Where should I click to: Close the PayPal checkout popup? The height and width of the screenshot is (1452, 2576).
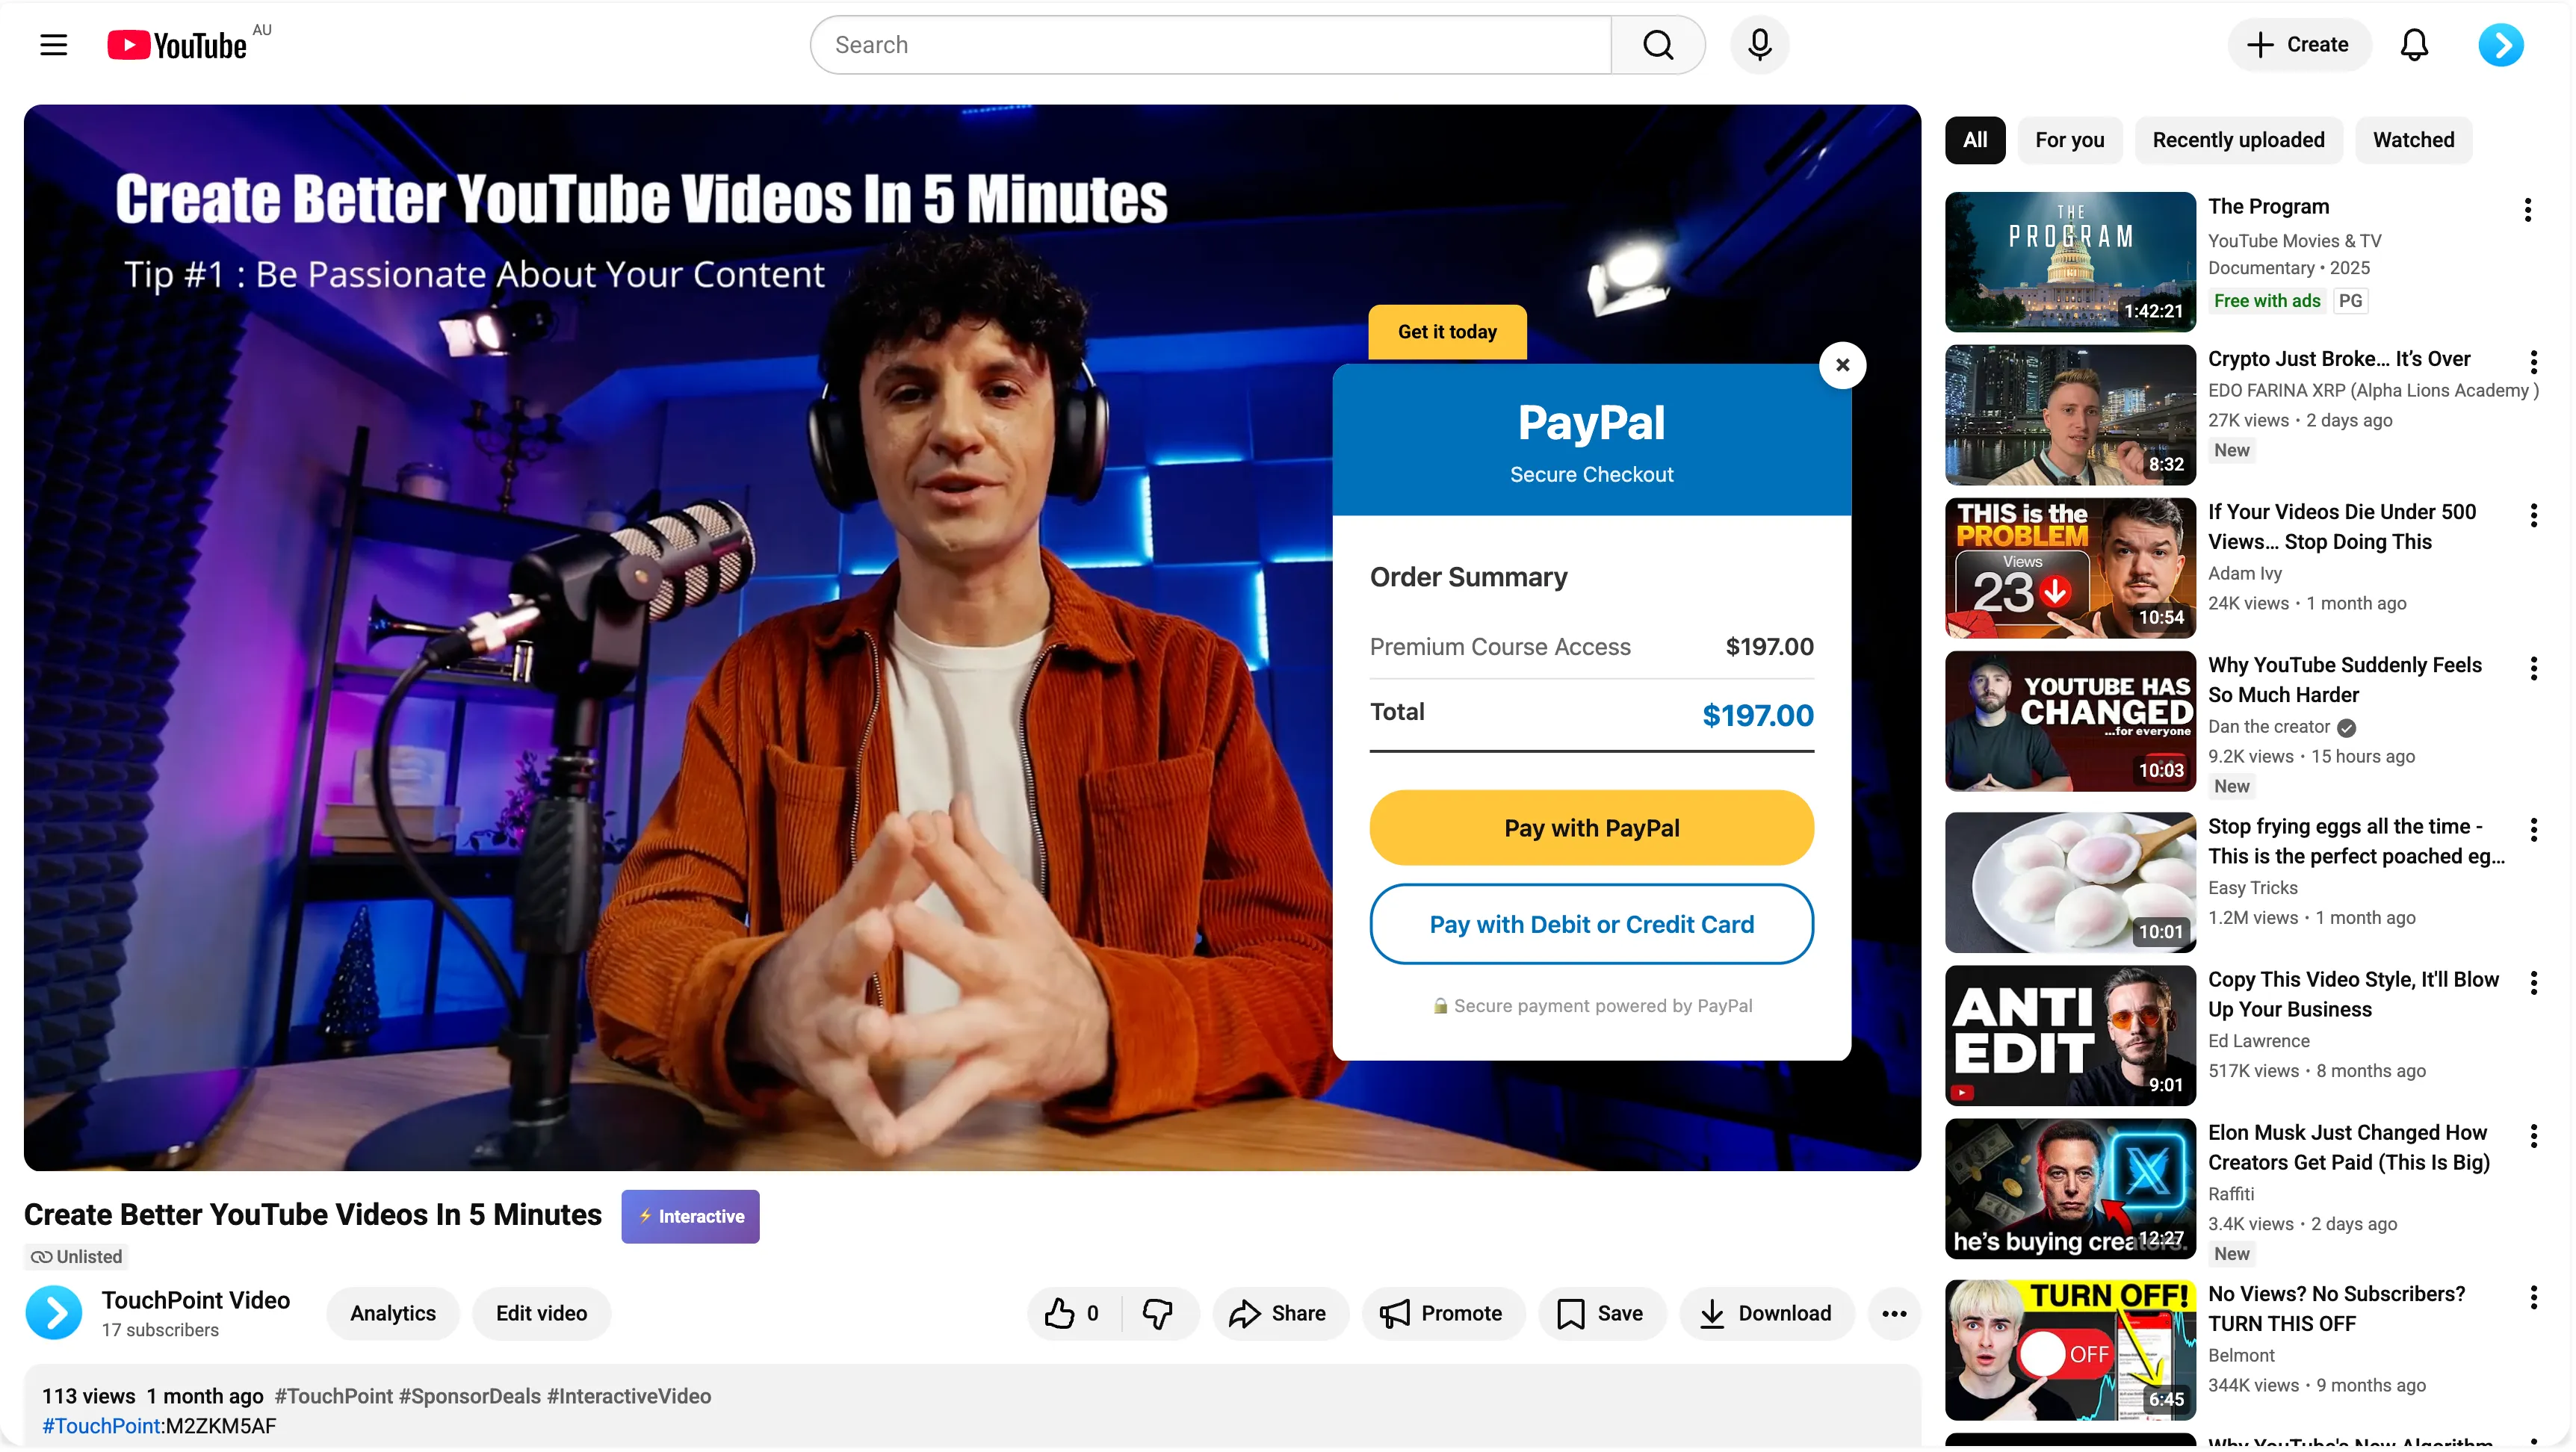(x=1842, y=365)
